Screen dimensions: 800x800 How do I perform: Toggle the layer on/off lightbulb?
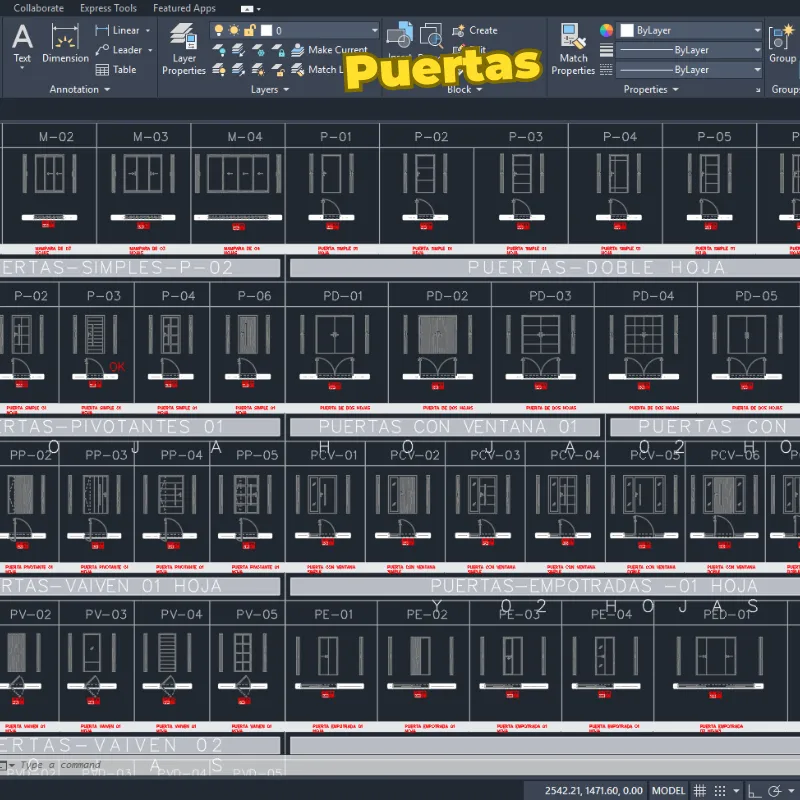pyautogui.click(x=218, y=31)
